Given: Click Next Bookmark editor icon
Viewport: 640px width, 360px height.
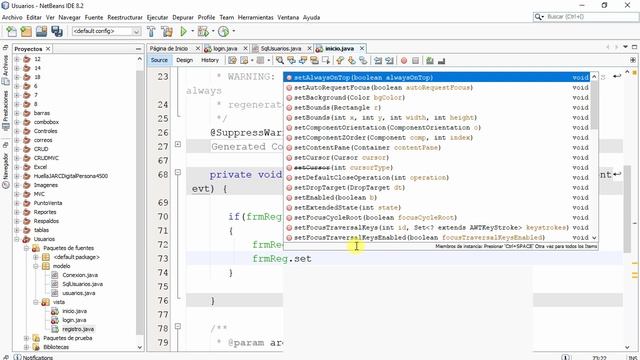Looking at the screenshot, I should click(351, 60).
